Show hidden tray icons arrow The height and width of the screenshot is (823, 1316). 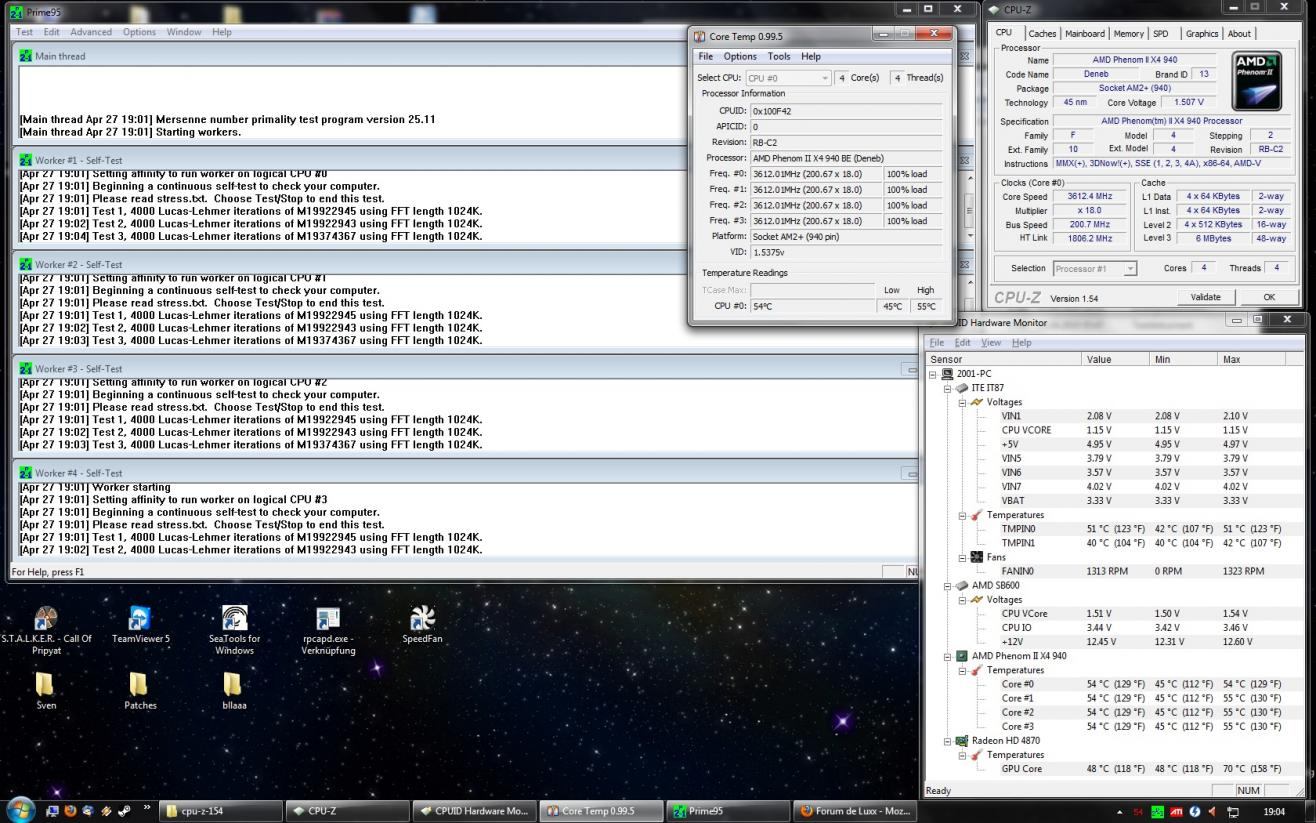(x=1119, y=811)
